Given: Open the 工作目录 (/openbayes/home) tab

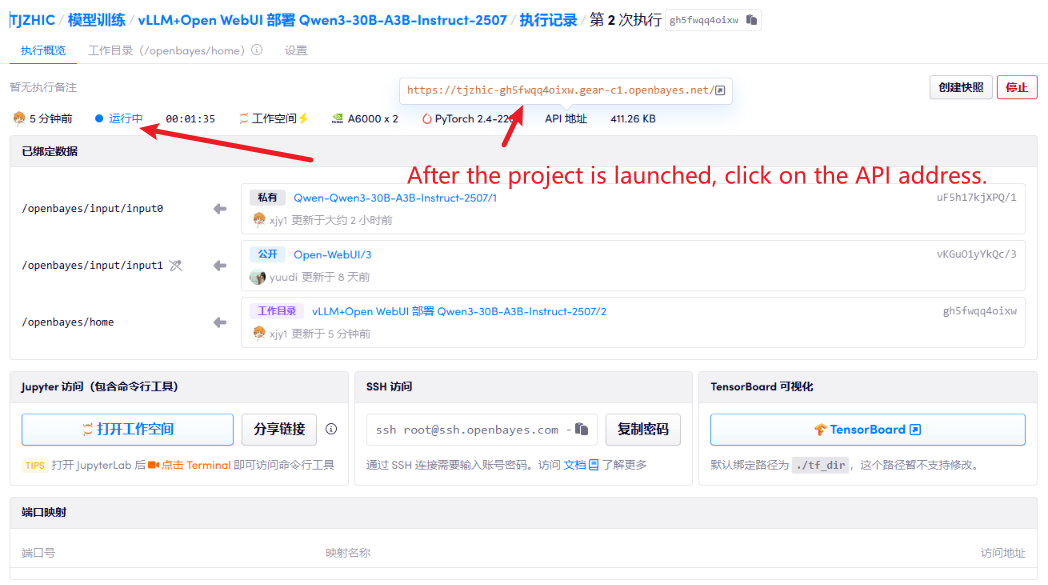Looking at the screenshot, I should (x=166, y=50).
